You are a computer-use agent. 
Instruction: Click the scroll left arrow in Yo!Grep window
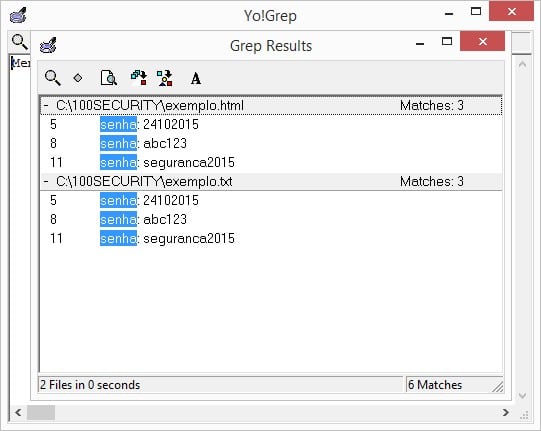(18, 412)
